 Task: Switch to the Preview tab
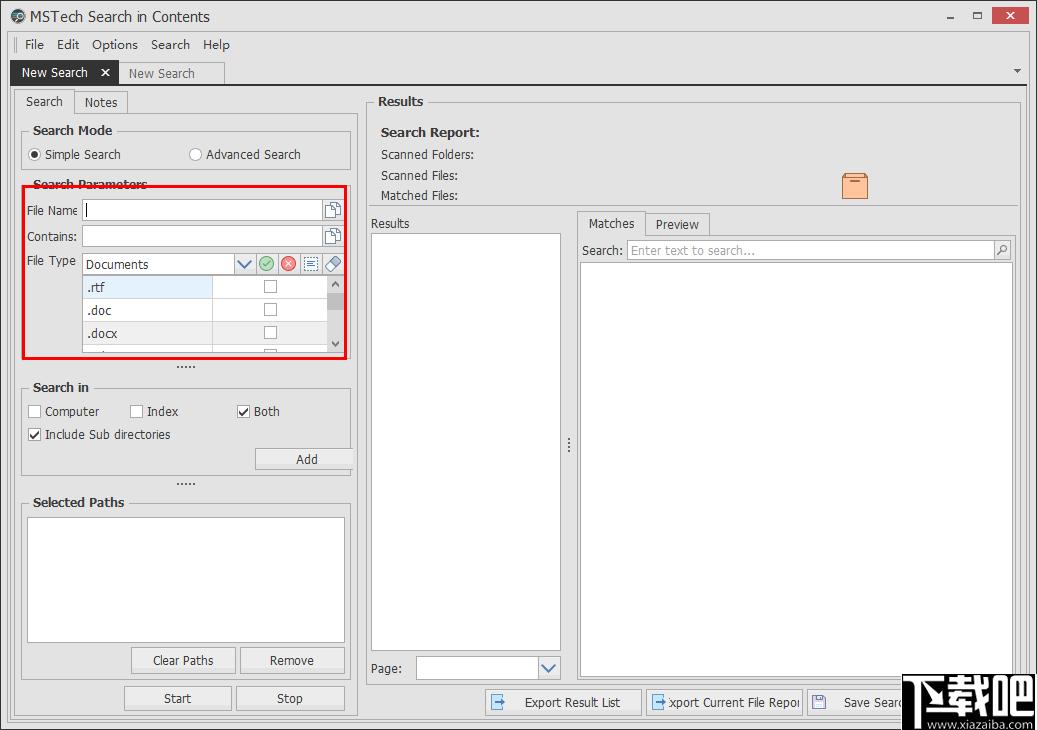[x=677, y=224]
